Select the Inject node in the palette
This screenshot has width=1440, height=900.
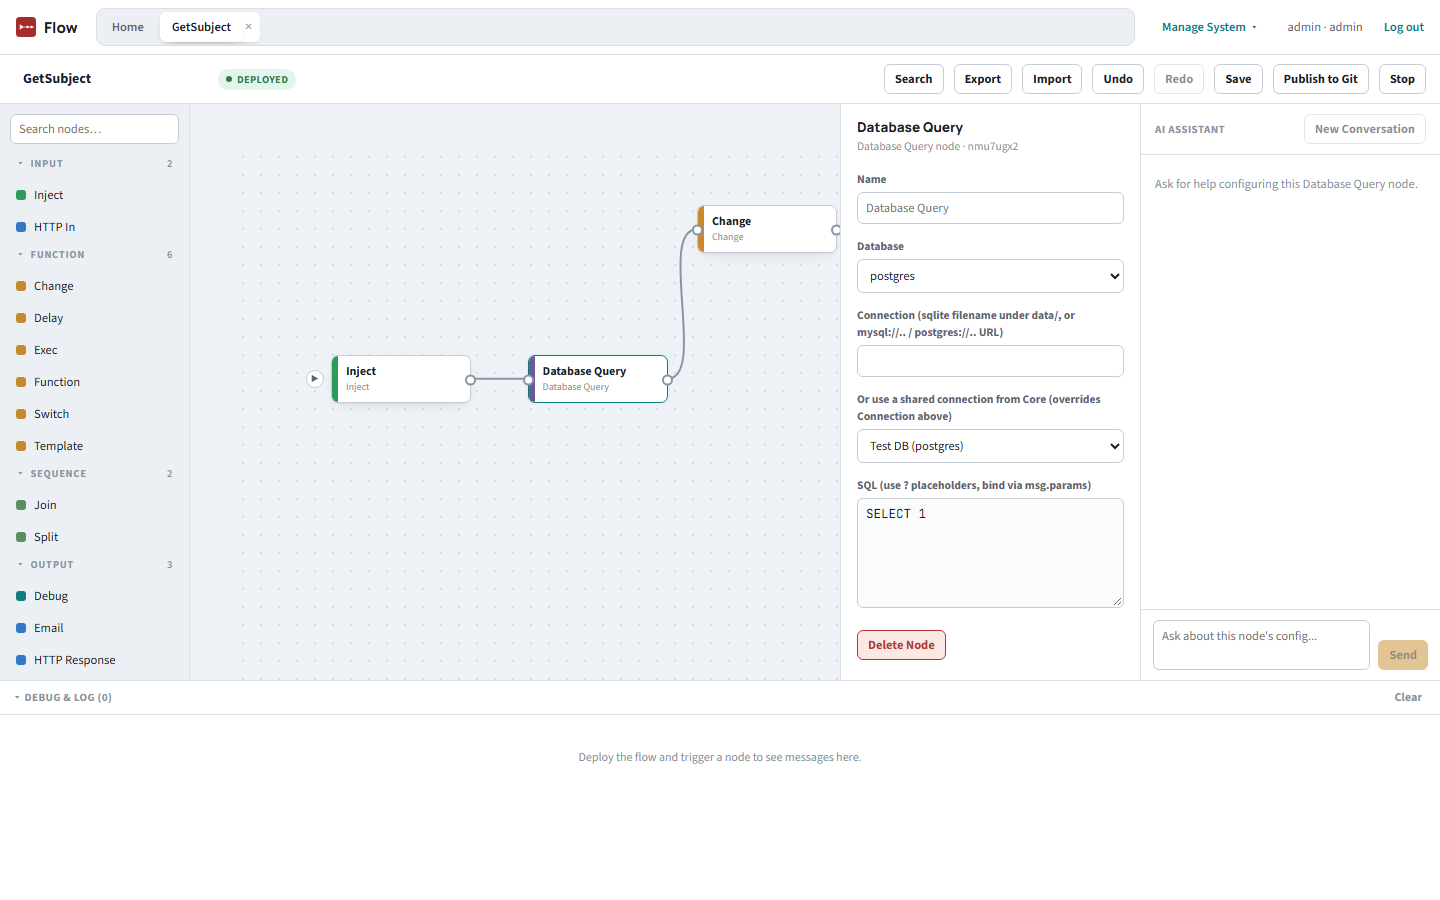tap(94, 195)
